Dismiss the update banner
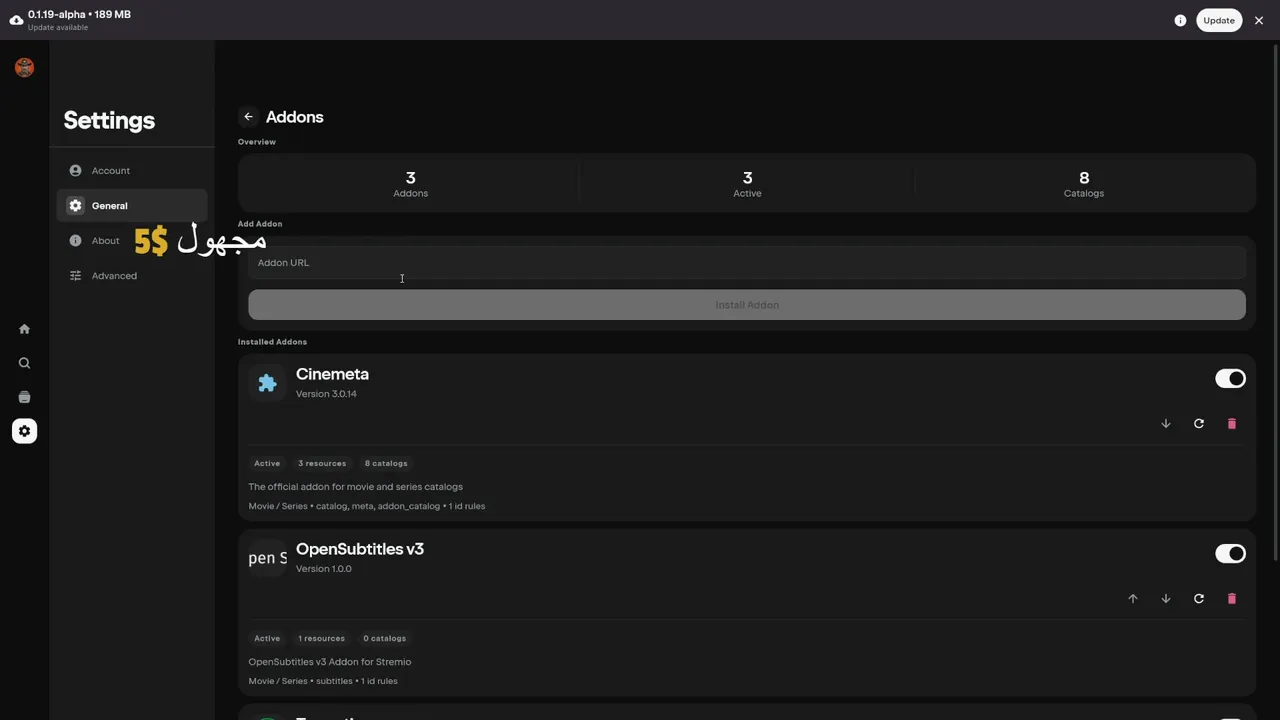1280x720 pixels. point(1259,20)
